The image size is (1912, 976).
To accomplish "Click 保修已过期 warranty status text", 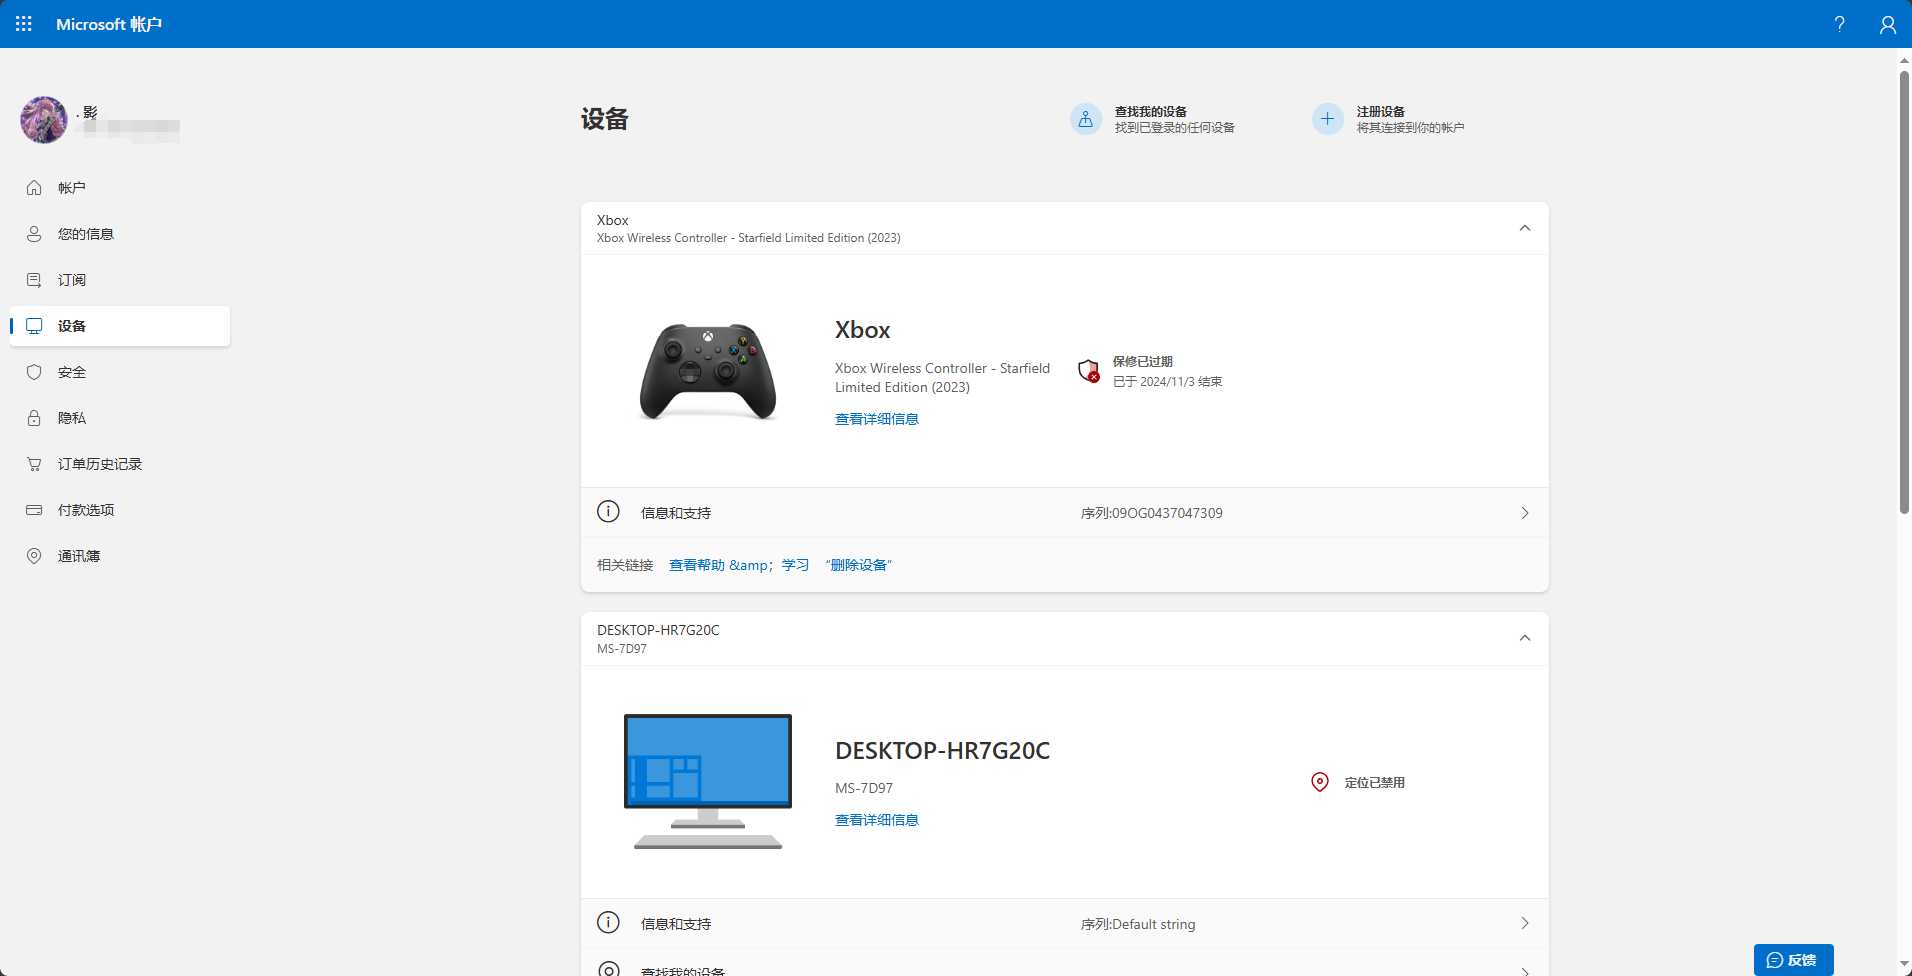I will pyautogui.click(x=1143, y=362).
